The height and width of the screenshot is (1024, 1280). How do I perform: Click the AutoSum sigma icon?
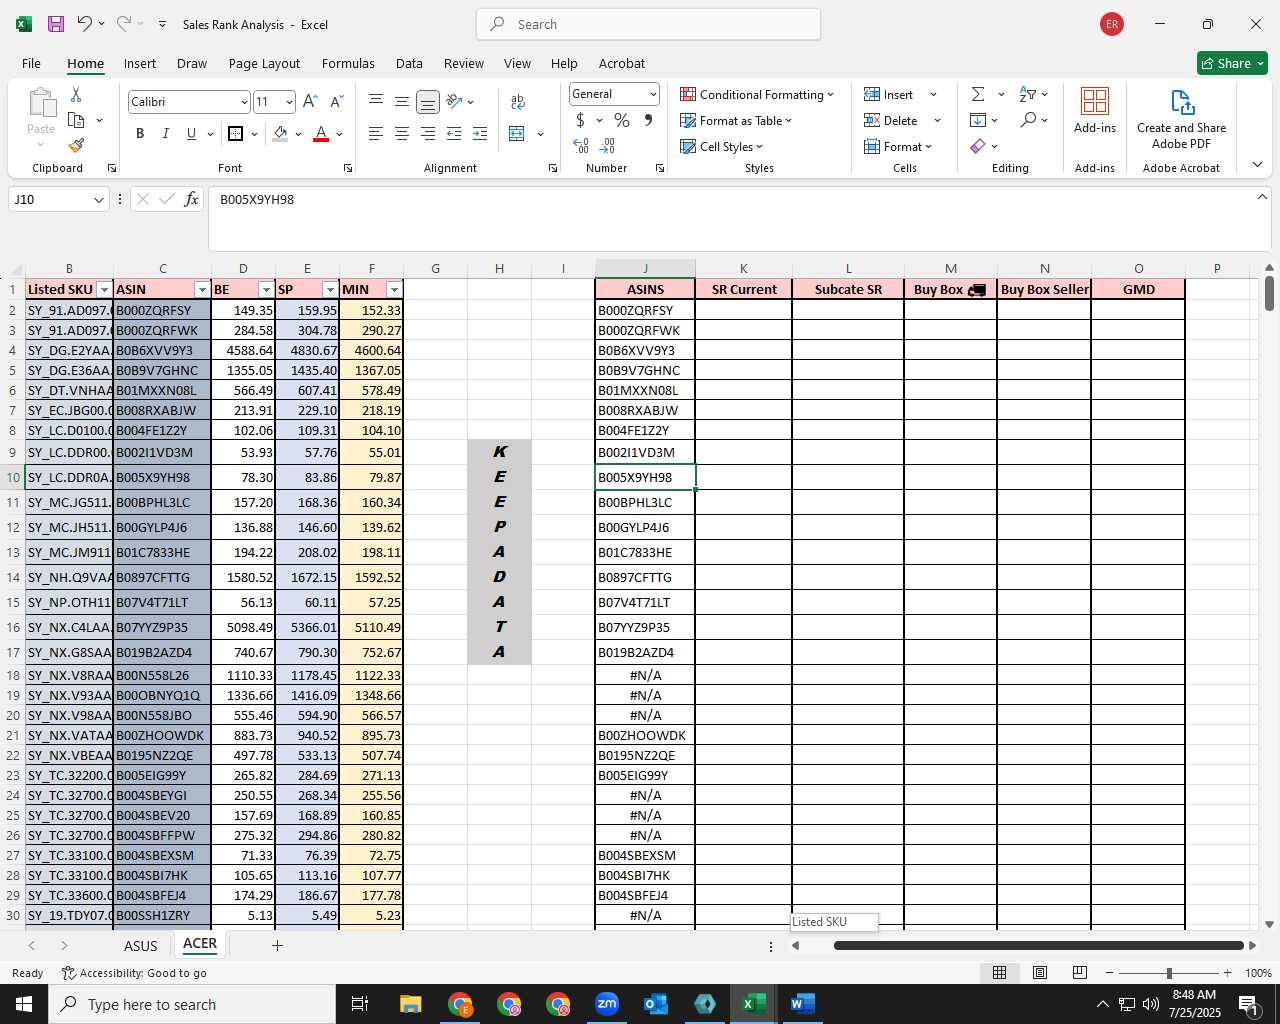pos(978,94)
